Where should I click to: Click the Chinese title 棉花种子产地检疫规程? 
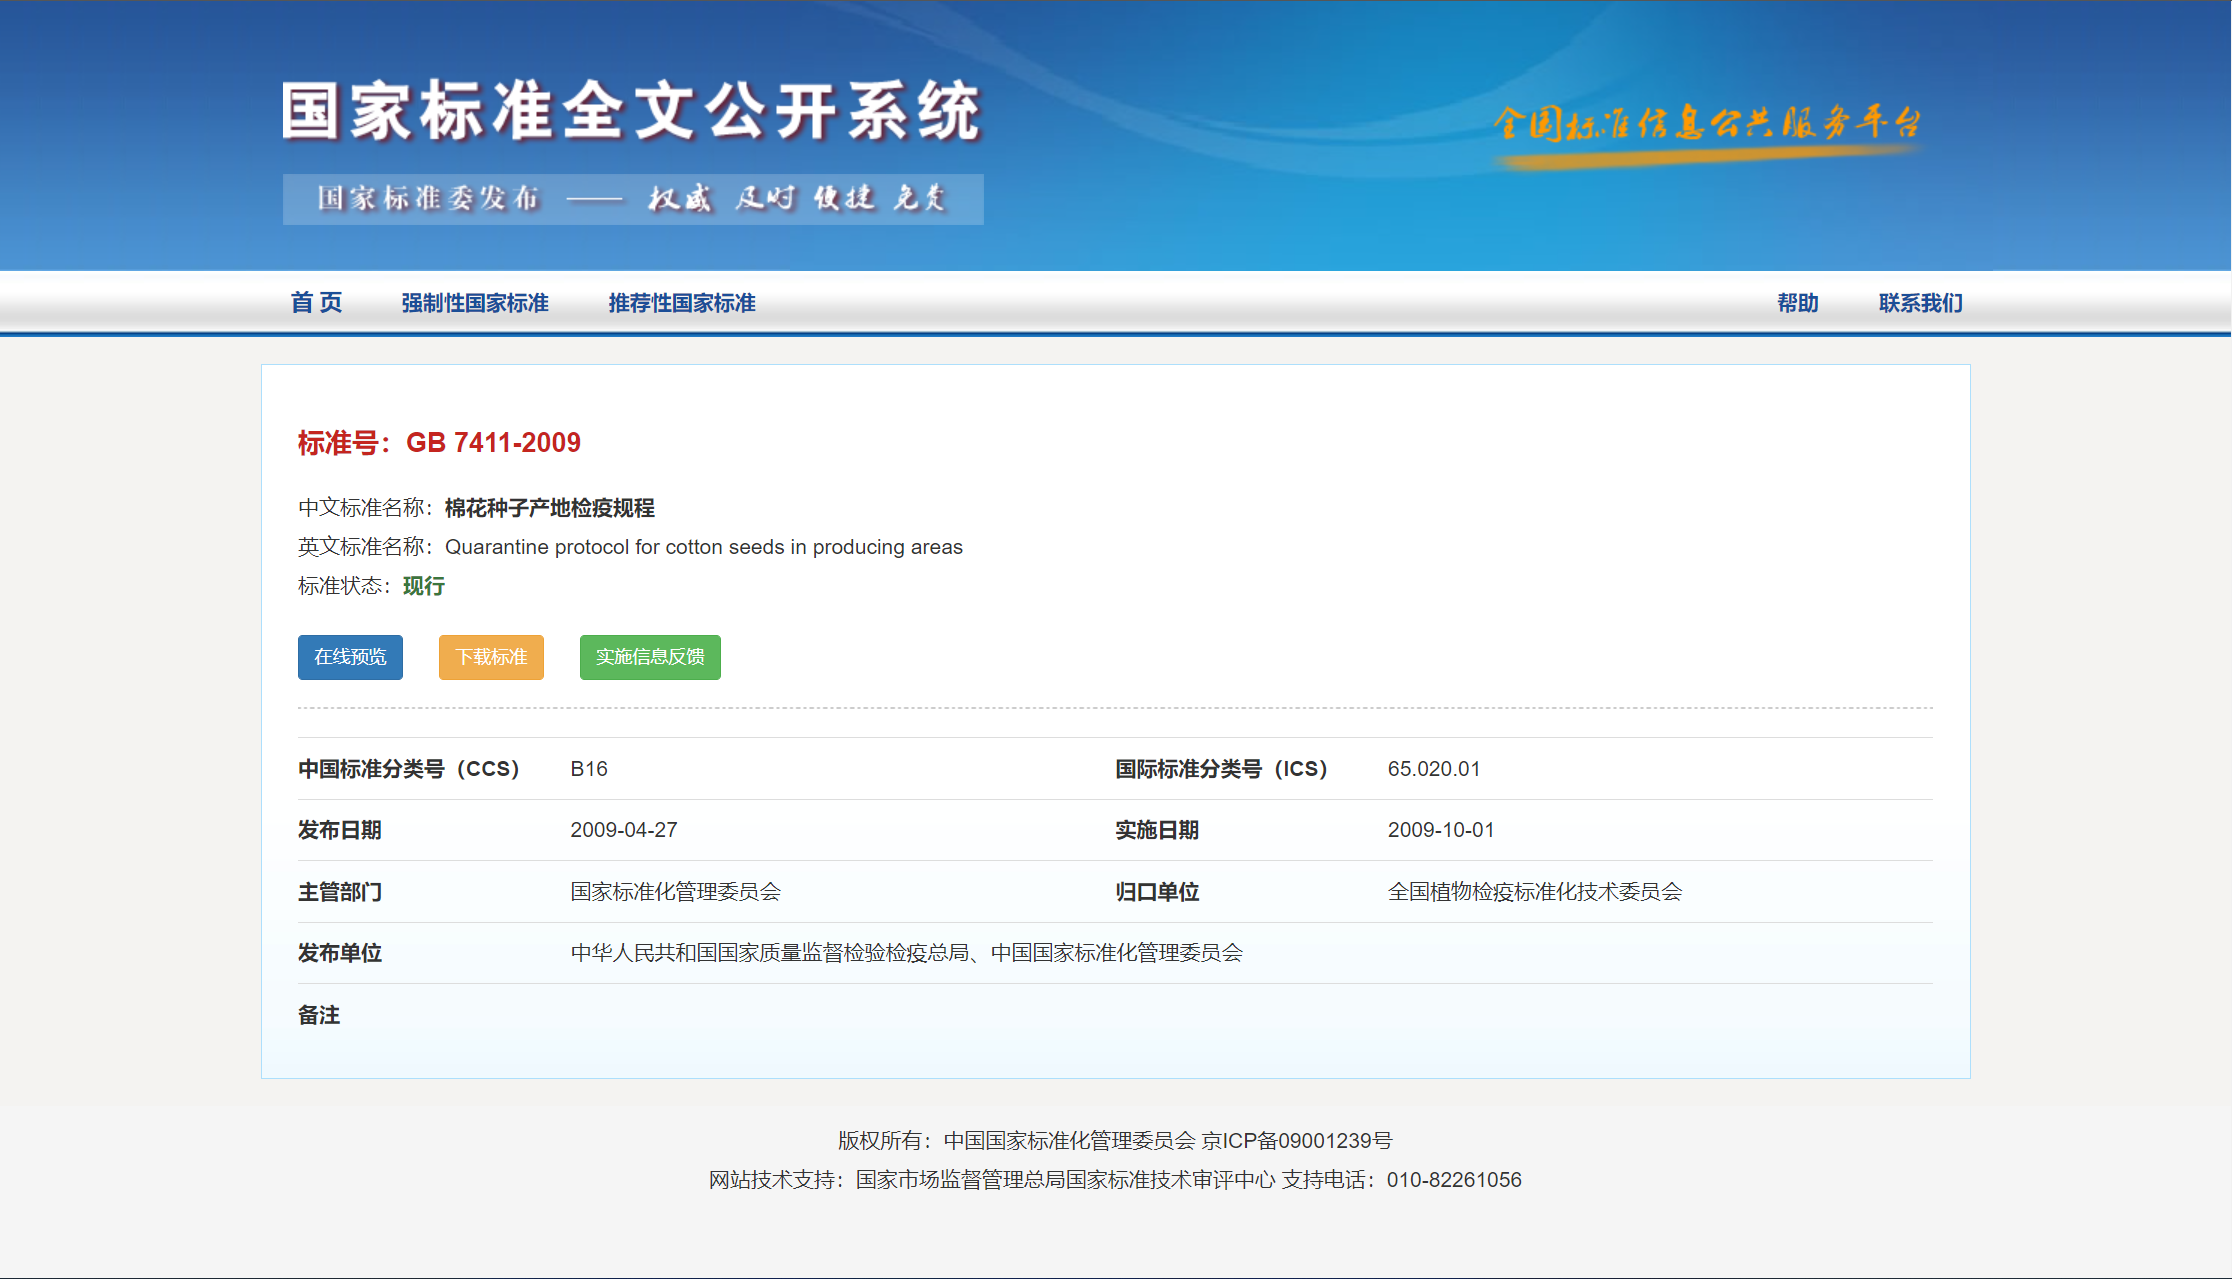(x=549, y=508)
